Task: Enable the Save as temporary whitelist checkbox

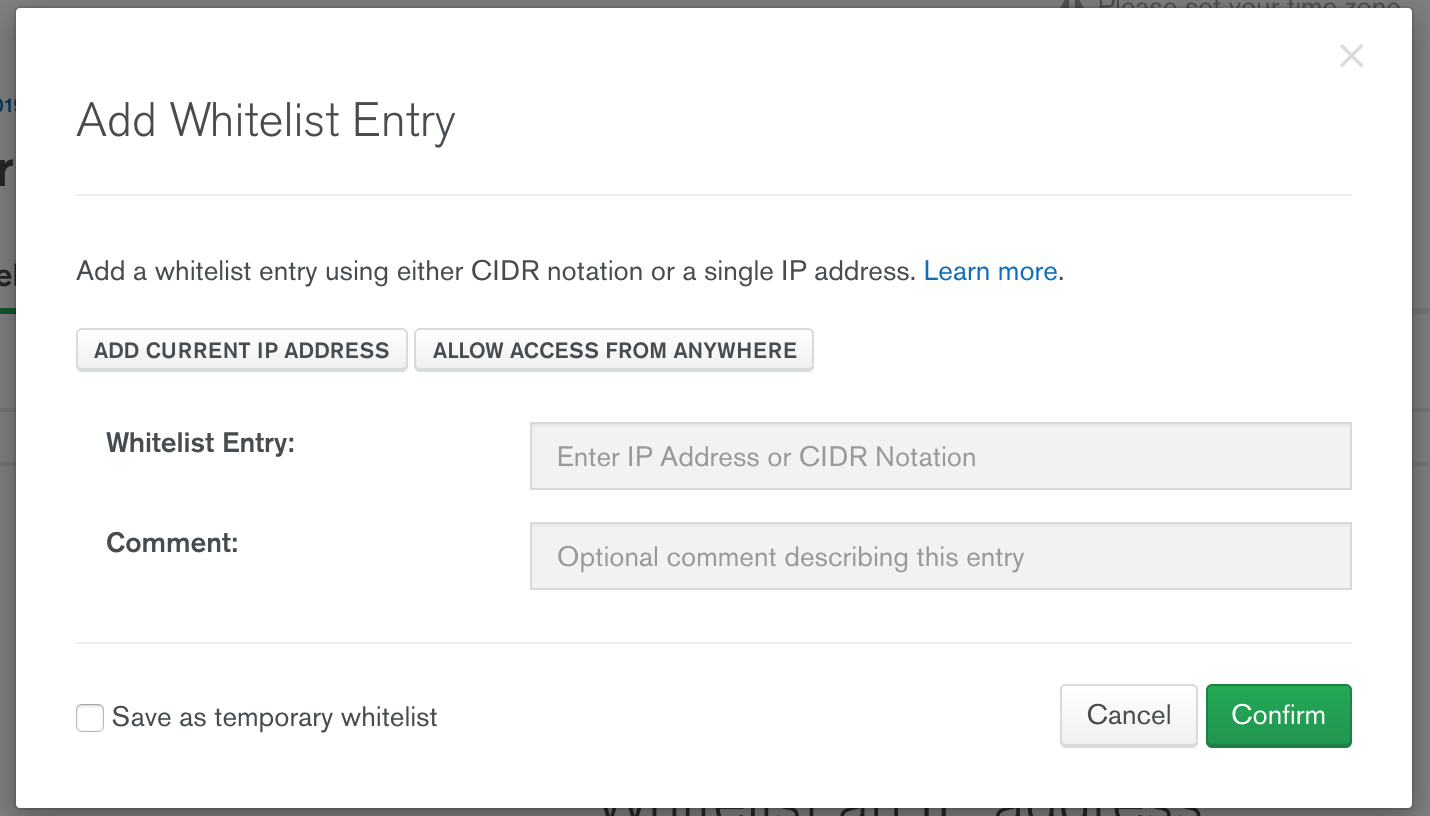Action: point(90,718)
